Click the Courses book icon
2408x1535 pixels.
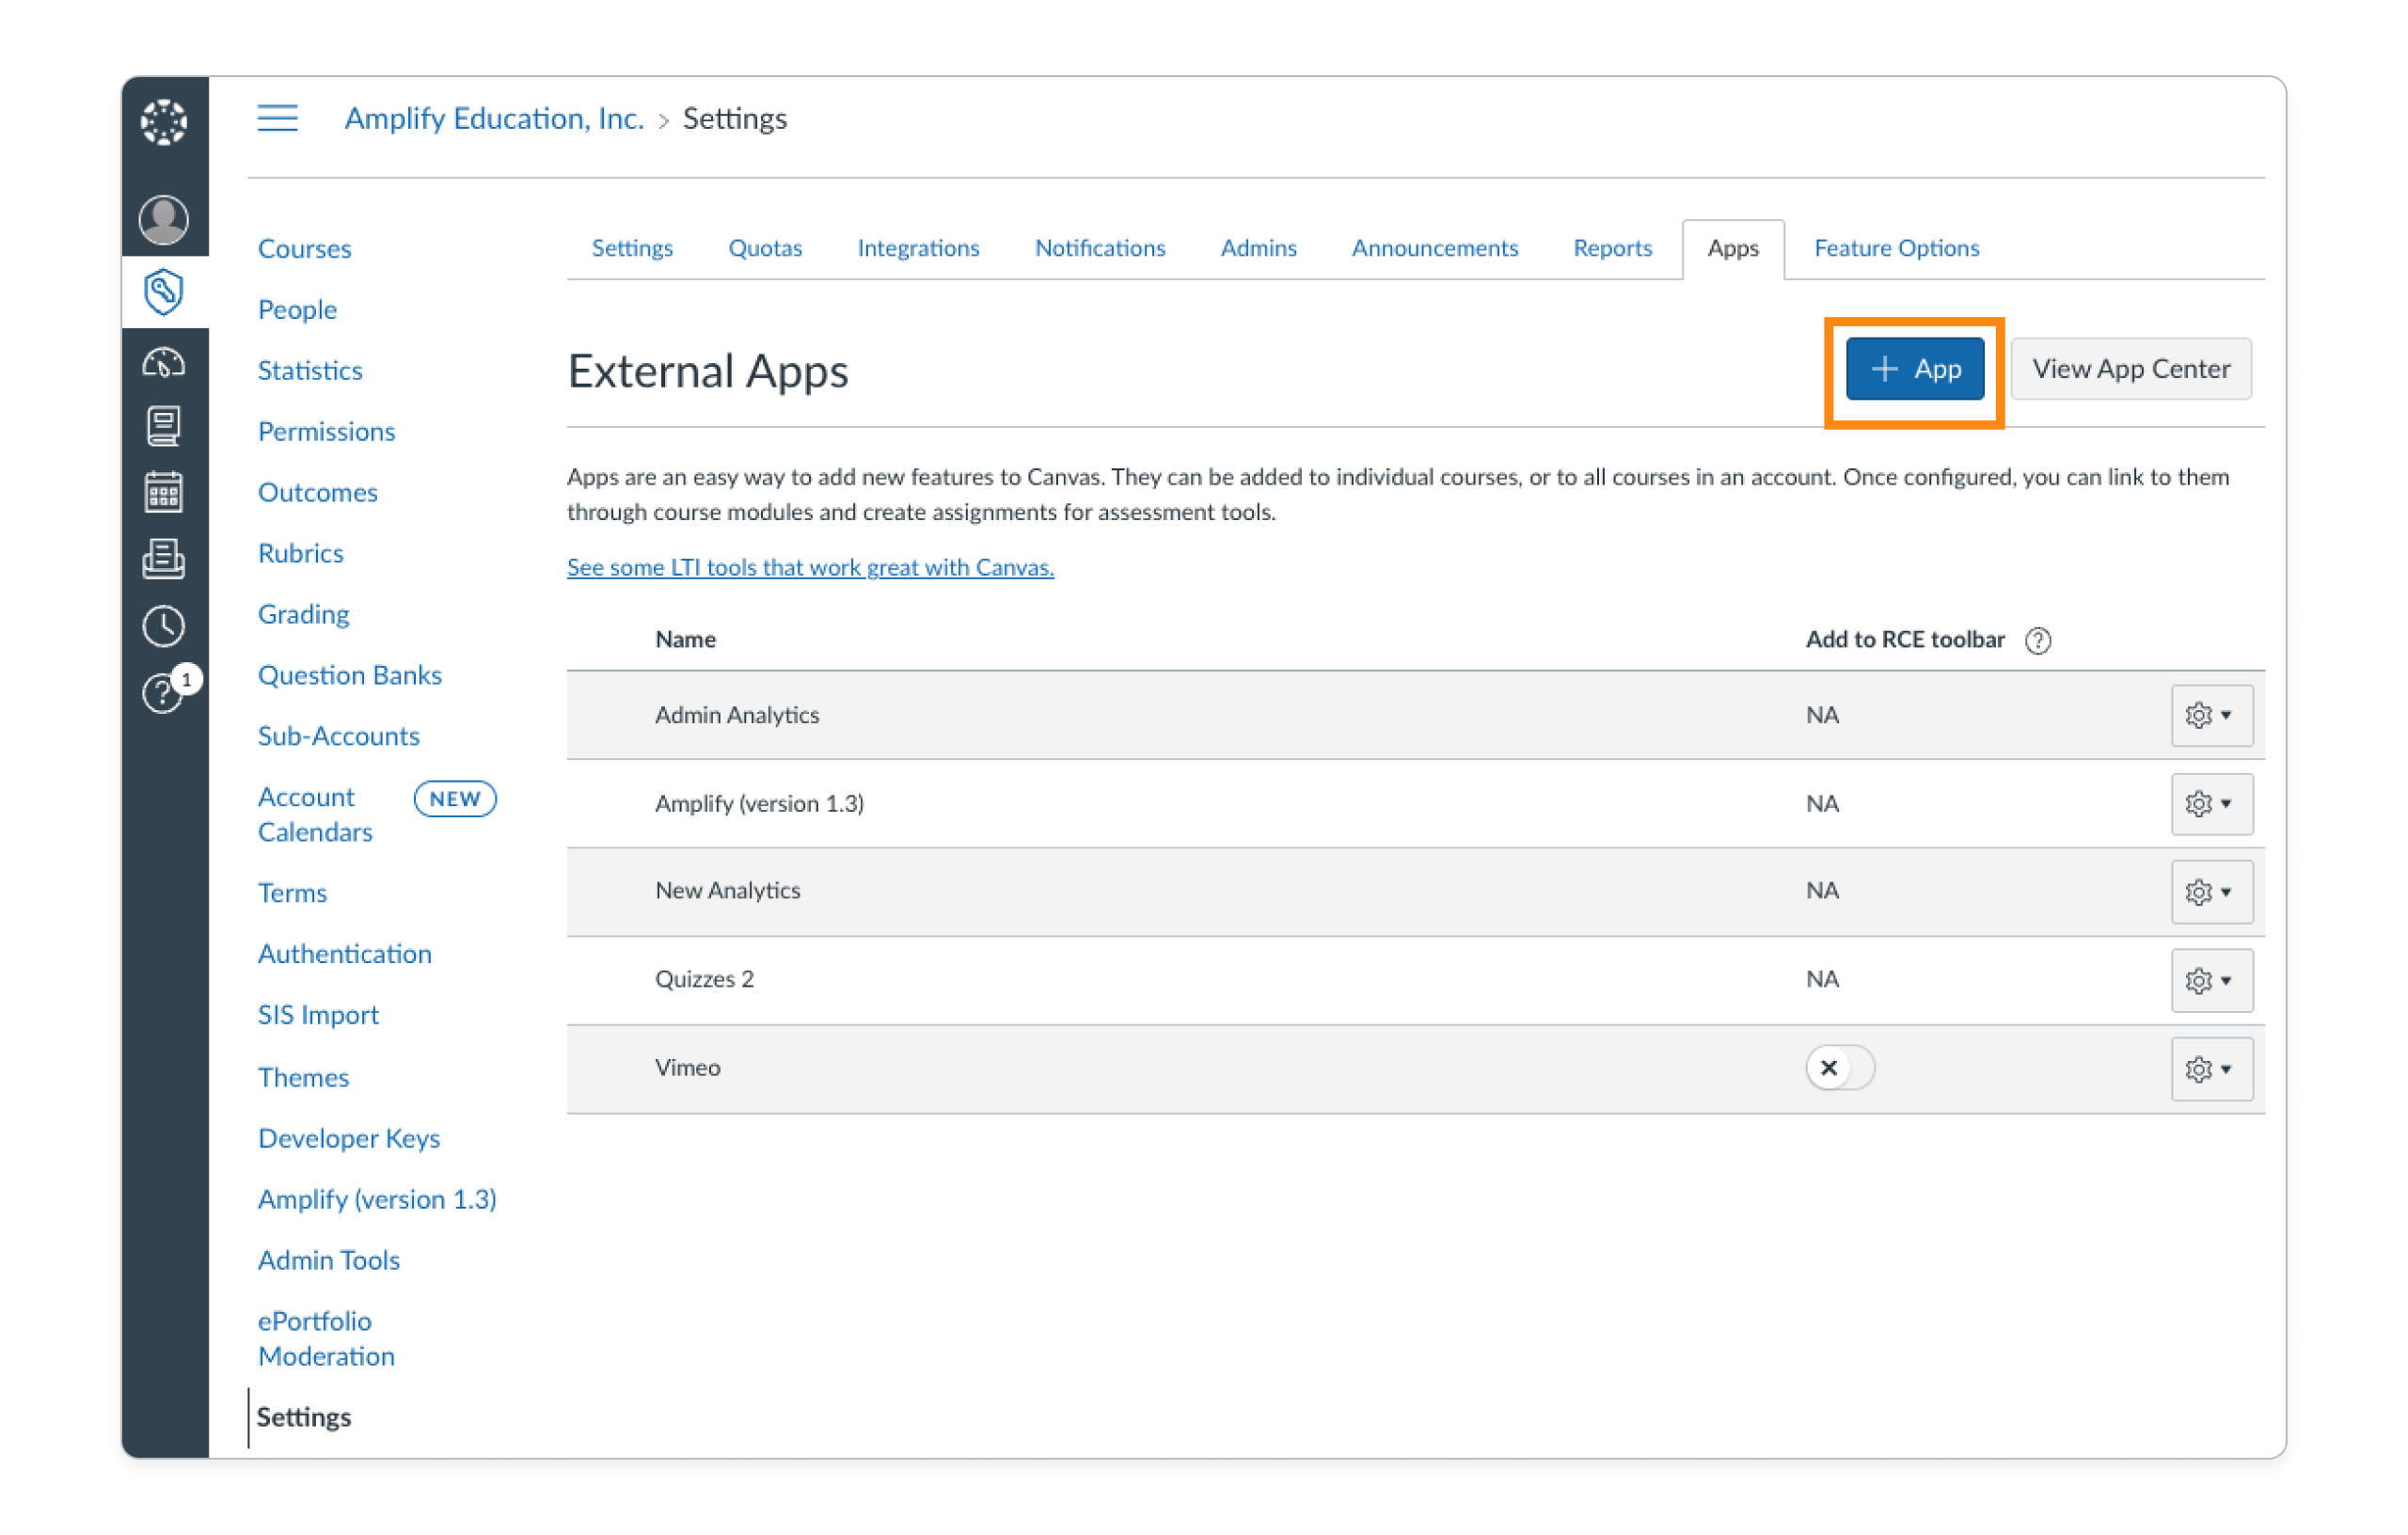[x=165, y=426]
